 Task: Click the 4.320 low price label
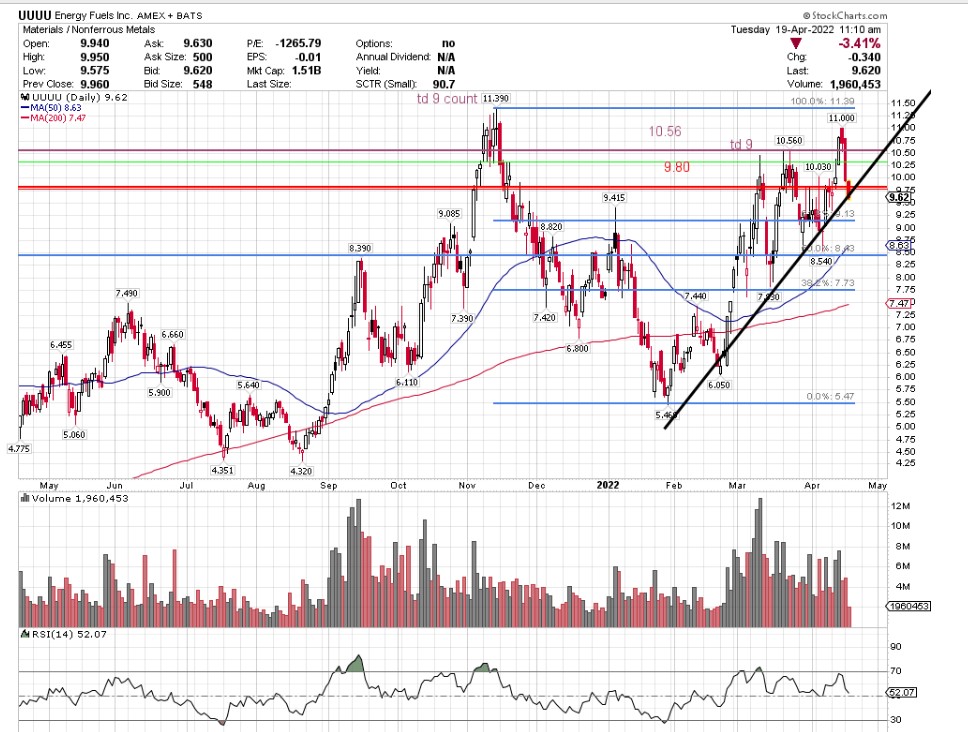click(301, 471)
